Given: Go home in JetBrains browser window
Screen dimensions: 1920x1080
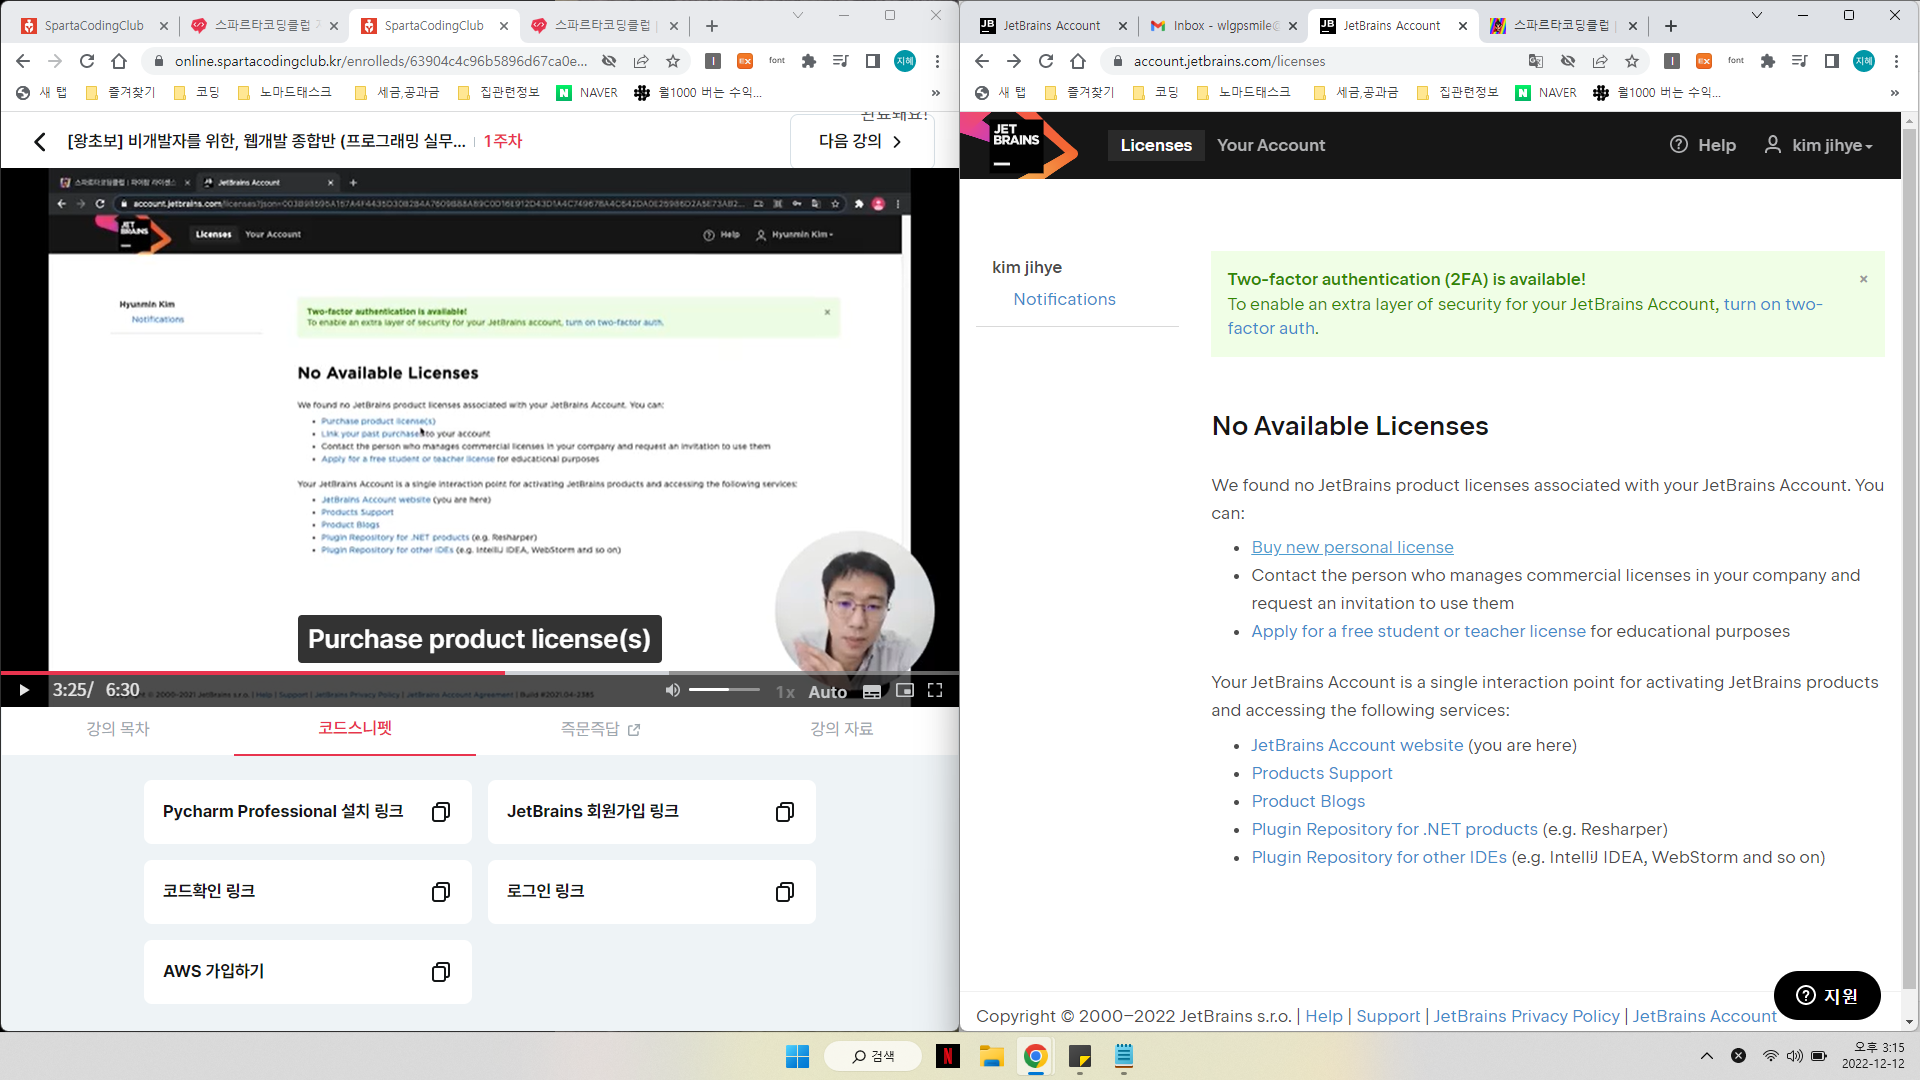Looking at the screenshot, I should [x=1078, y=61].
